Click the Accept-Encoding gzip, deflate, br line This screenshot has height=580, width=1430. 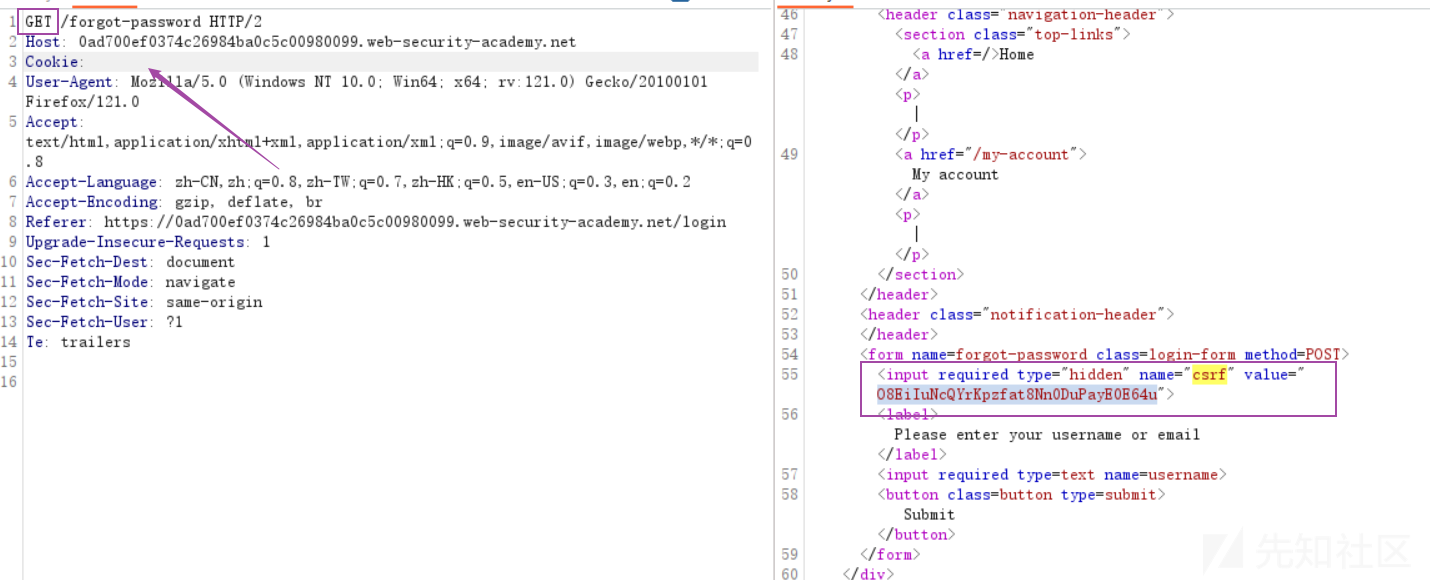coord(174,201)
